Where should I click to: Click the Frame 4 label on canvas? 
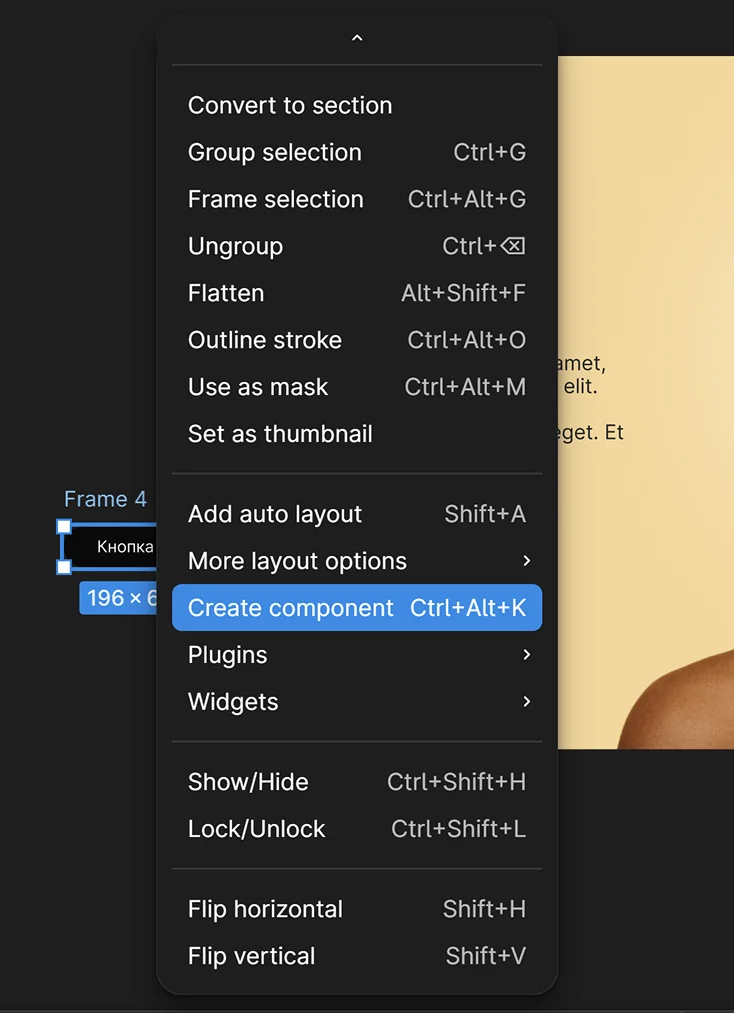[105, 499]
